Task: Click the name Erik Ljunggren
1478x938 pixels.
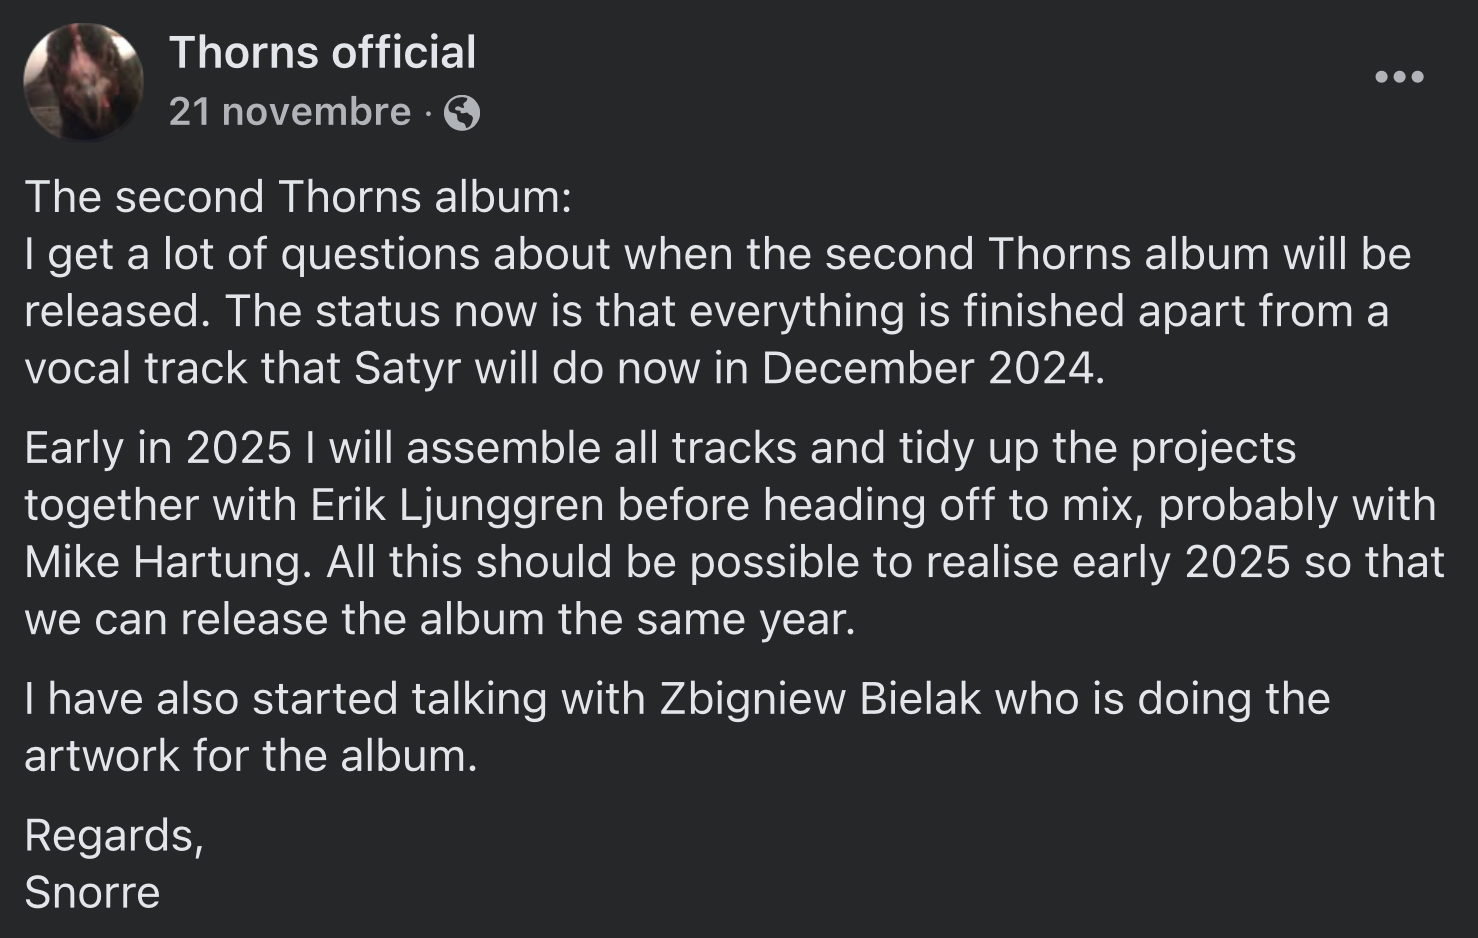Action: pyautogui.click(x=457, y=505)
